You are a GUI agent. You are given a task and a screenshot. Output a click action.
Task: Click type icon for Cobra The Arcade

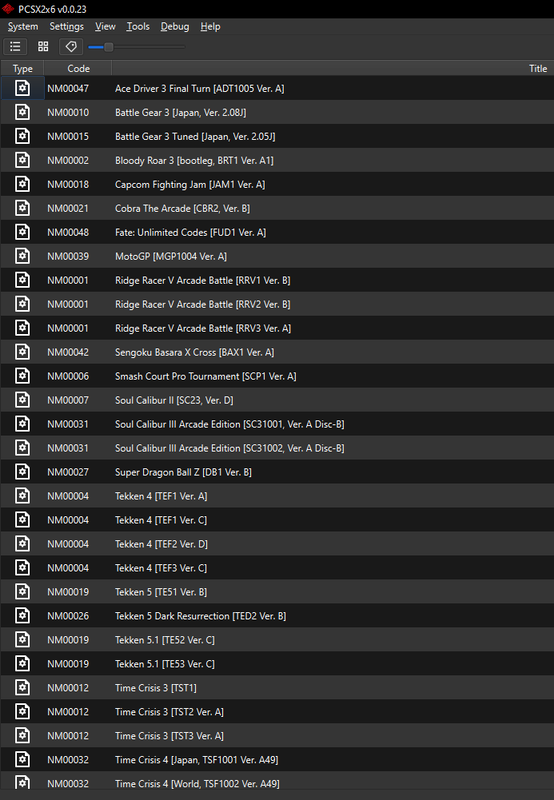(x=22, y=208)
